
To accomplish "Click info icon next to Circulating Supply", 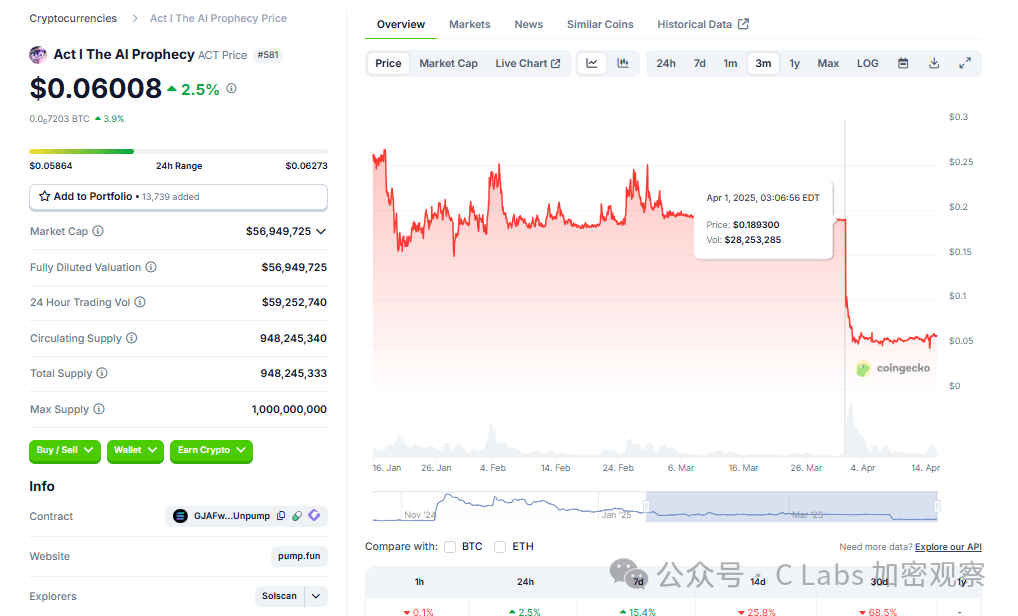I will pos(132,338).
